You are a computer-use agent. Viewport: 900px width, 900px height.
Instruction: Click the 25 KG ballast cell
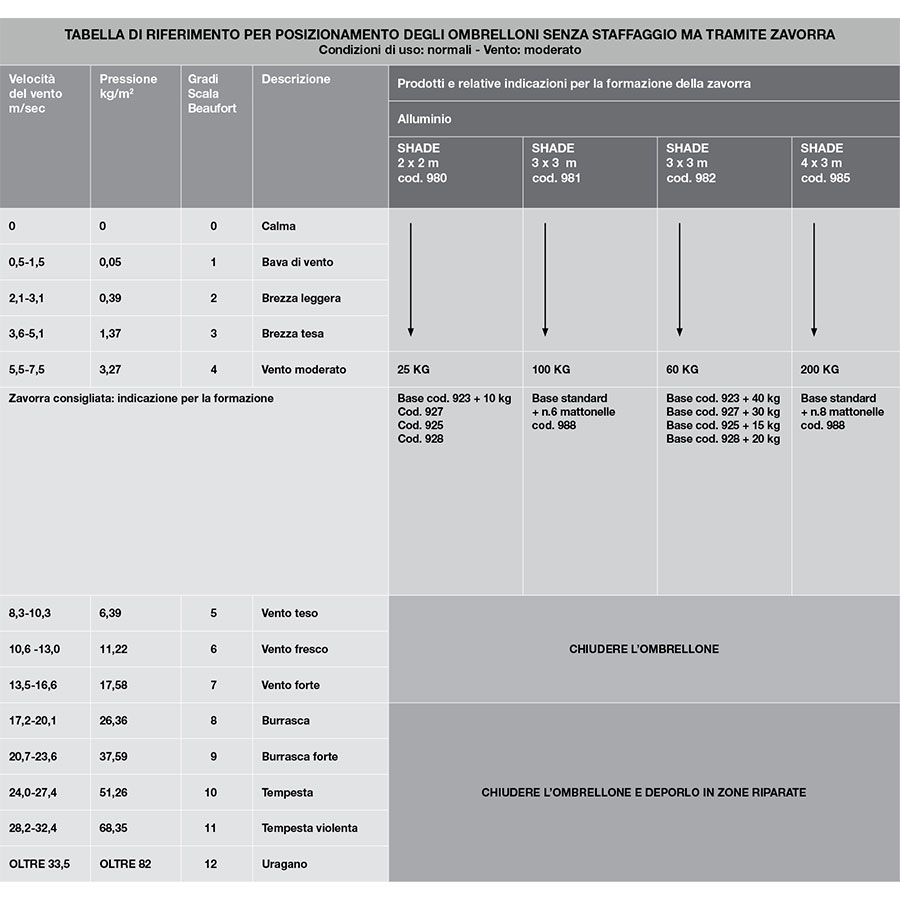(x=456, y=369)
